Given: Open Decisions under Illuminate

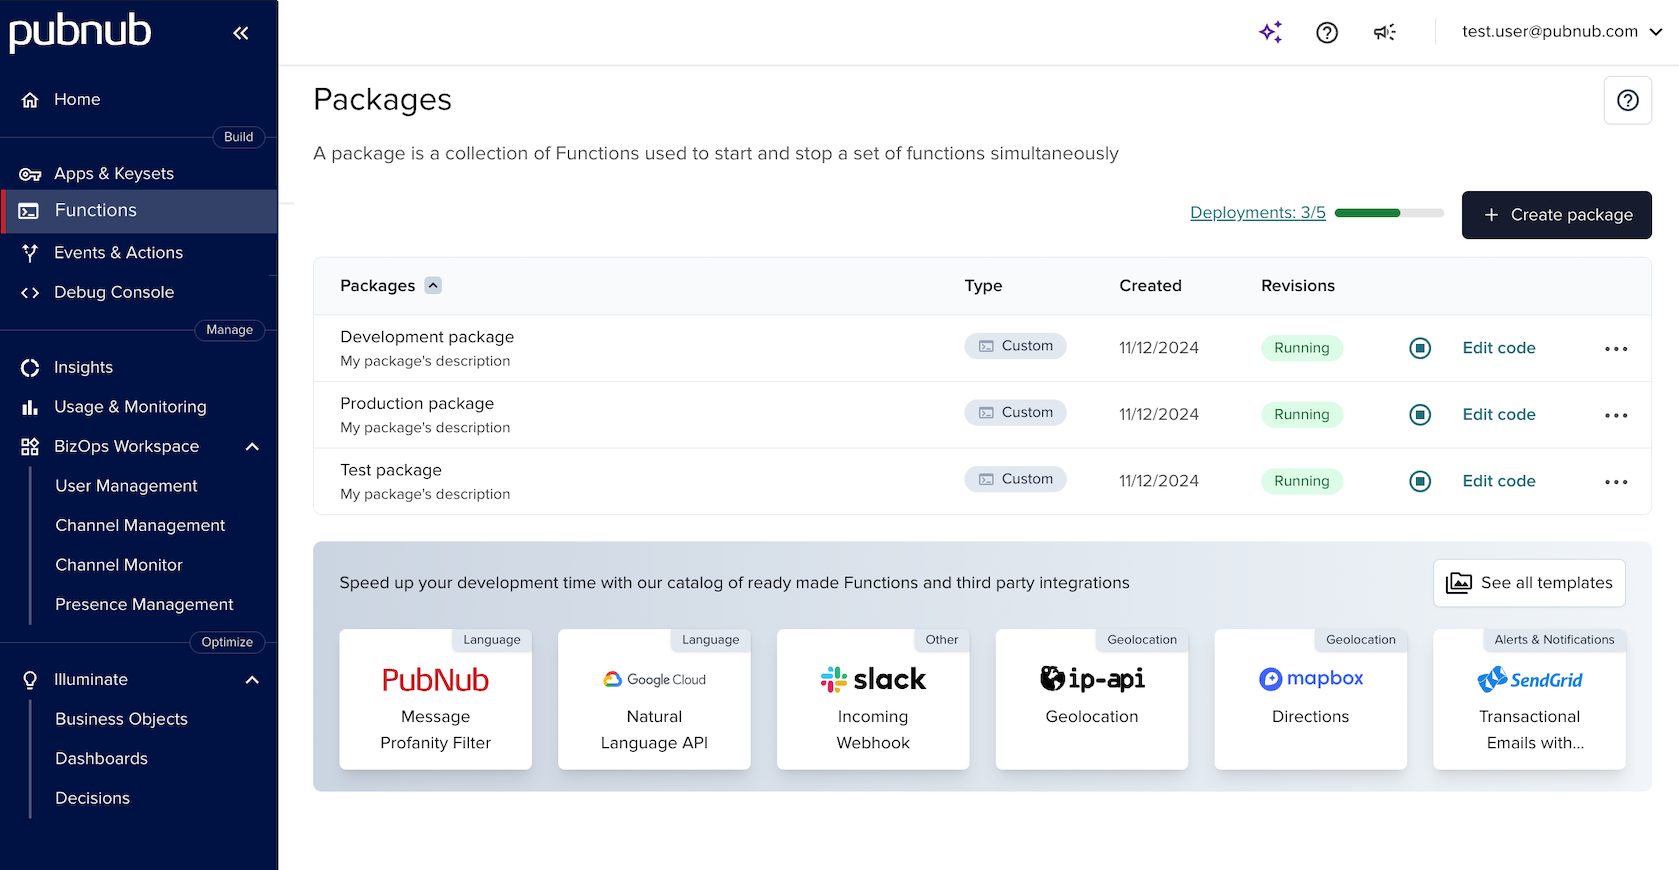Looking at the screenshot, I should pyautogui.click(x=92, y=798).
